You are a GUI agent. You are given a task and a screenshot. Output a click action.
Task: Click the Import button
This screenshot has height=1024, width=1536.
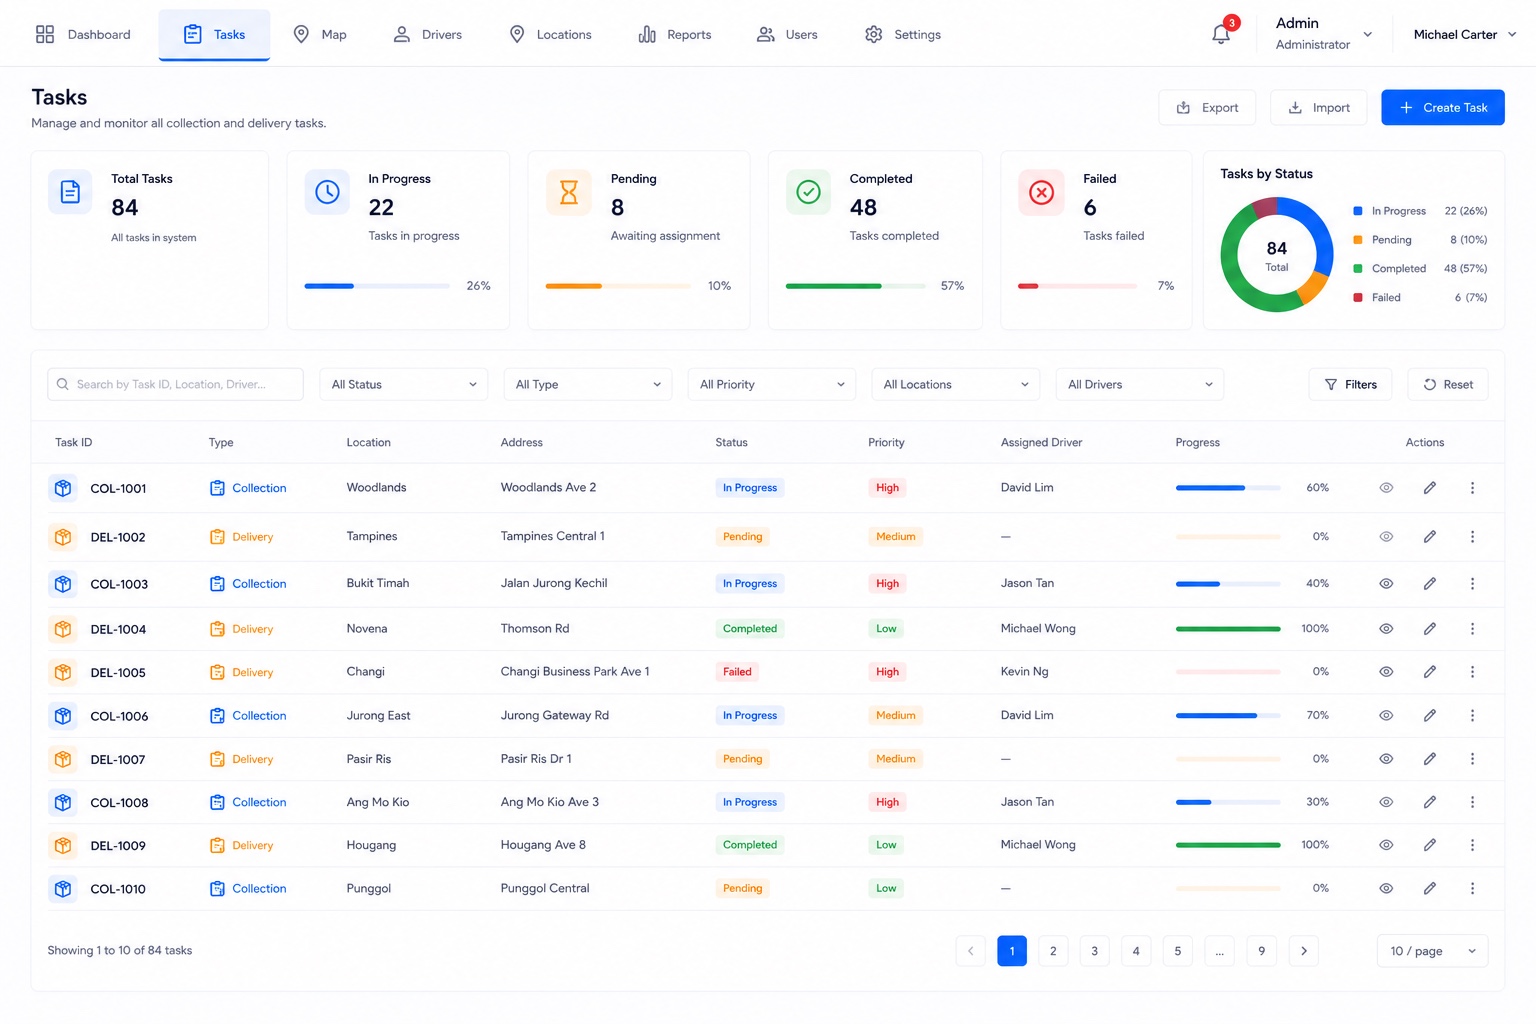[1318, 107]
